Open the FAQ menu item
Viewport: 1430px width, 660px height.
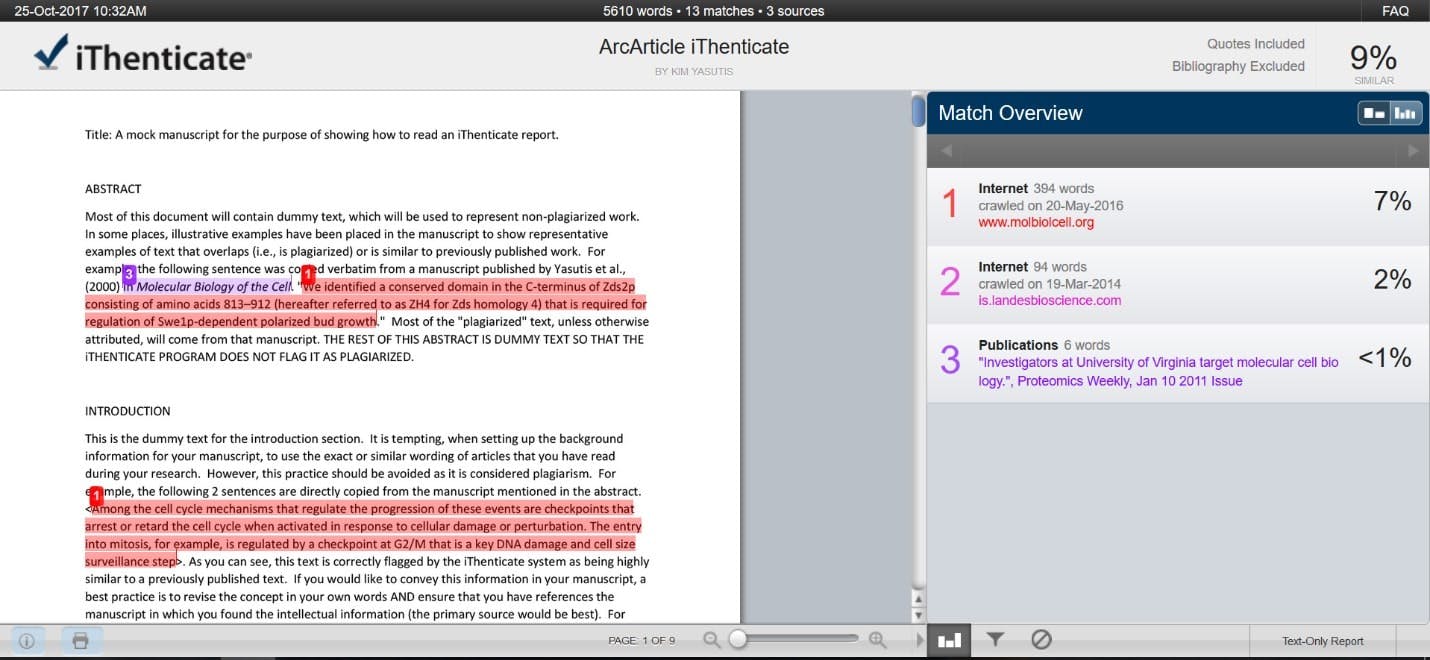(1395, 11)
